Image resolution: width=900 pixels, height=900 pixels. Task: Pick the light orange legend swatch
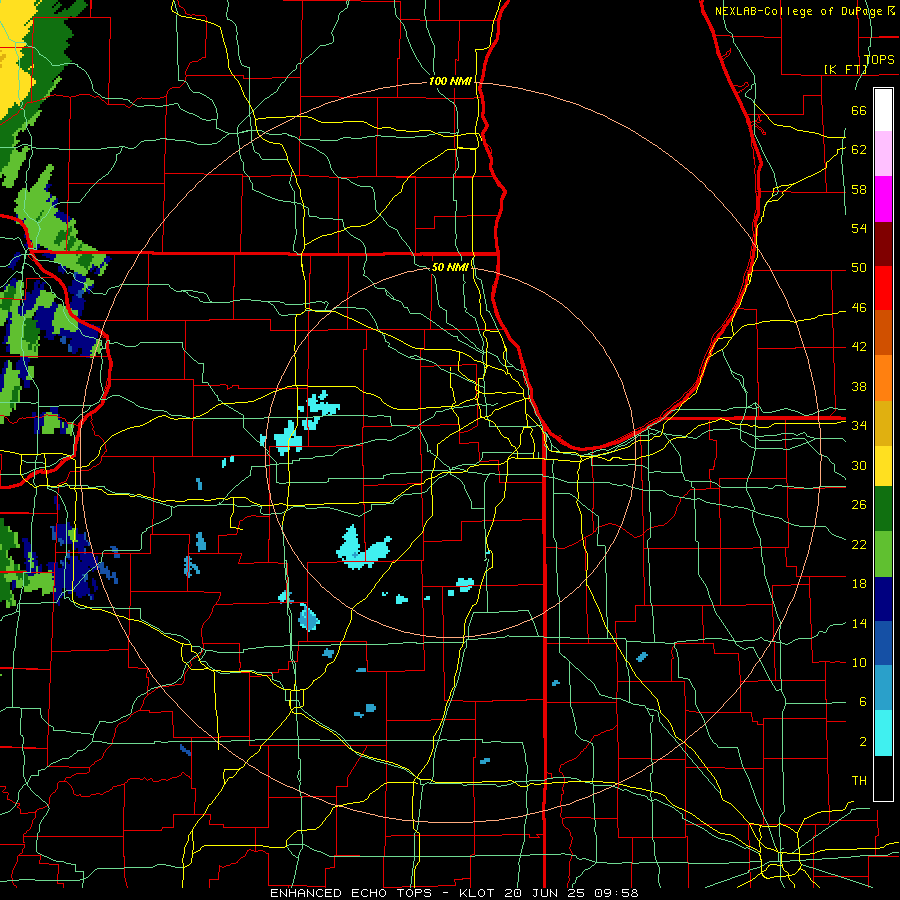pyautogui.click(x=883, y=378)
